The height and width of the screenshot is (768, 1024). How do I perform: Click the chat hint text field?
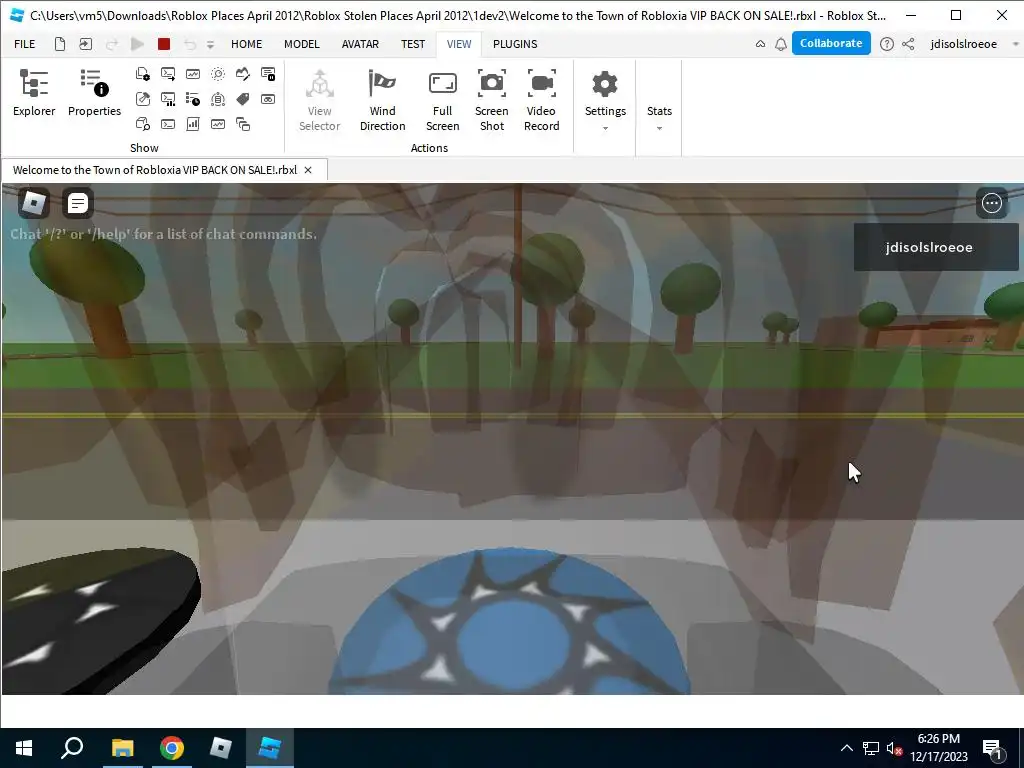163,234
